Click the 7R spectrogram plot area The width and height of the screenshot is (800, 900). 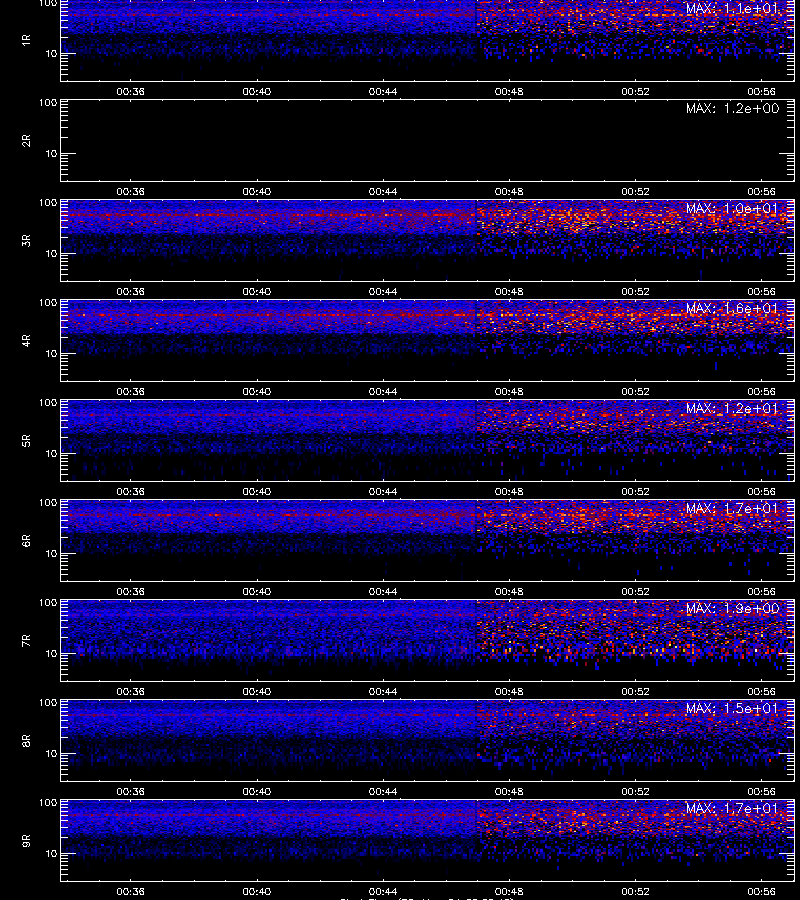428,641
